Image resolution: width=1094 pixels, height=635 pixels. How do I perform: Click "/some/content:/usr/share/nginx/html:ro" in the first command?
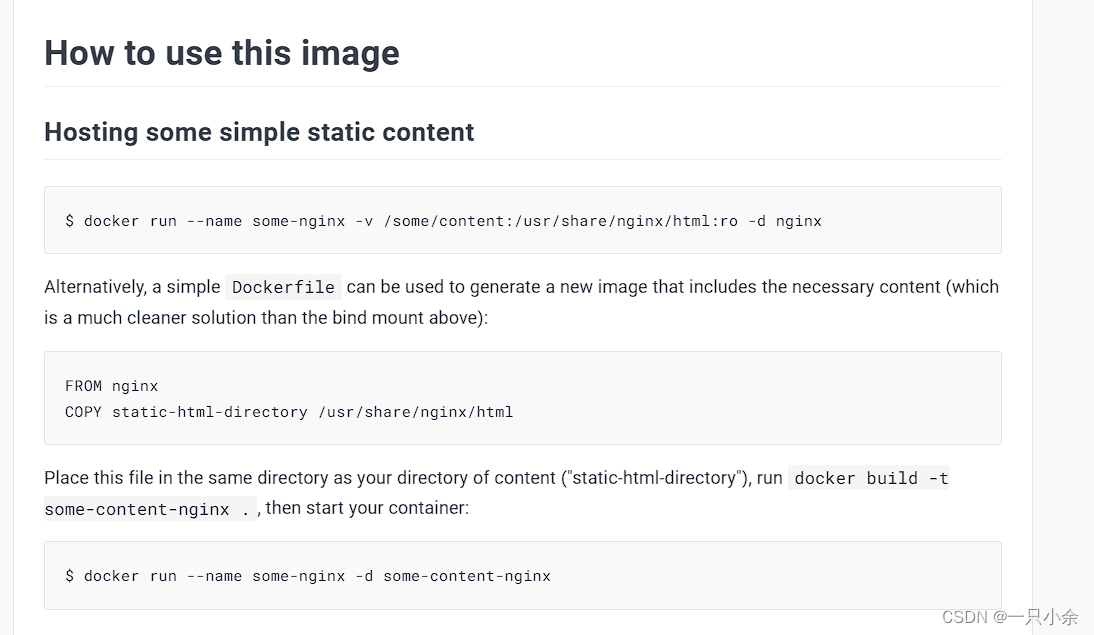560,221
